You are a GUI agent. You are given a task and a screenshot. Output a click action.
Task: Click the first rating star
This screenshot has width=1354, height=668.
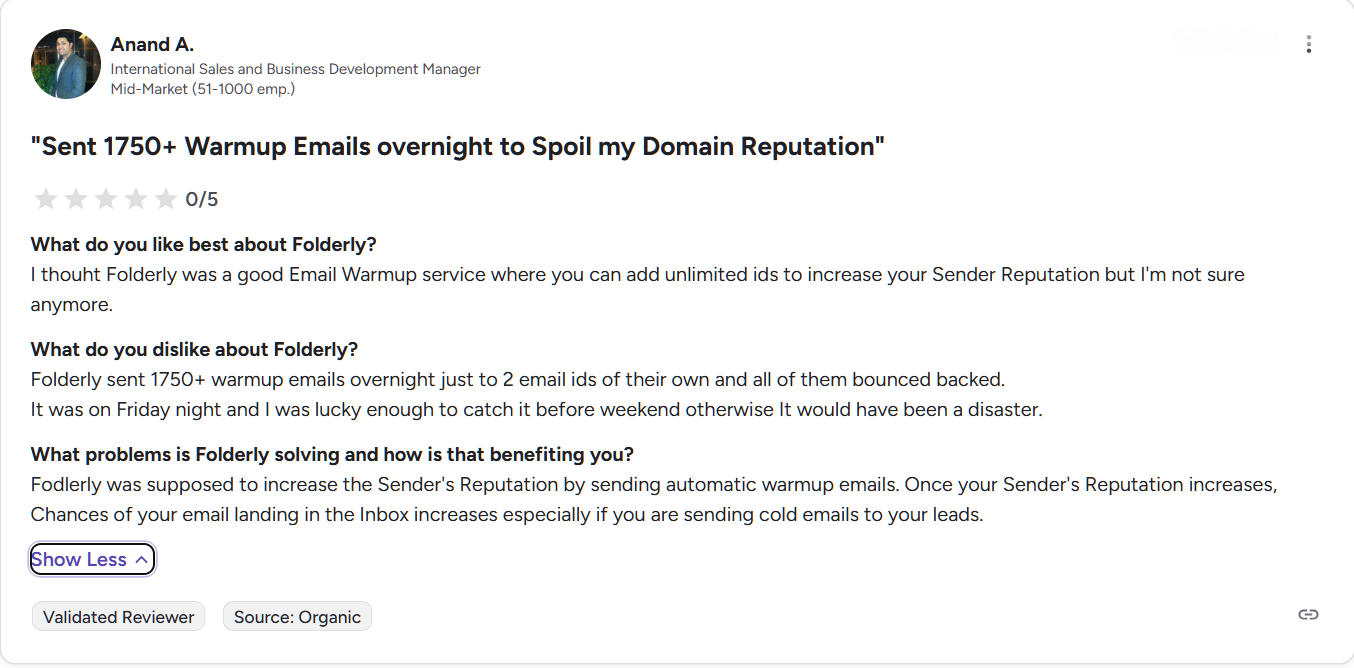point(46,199)
